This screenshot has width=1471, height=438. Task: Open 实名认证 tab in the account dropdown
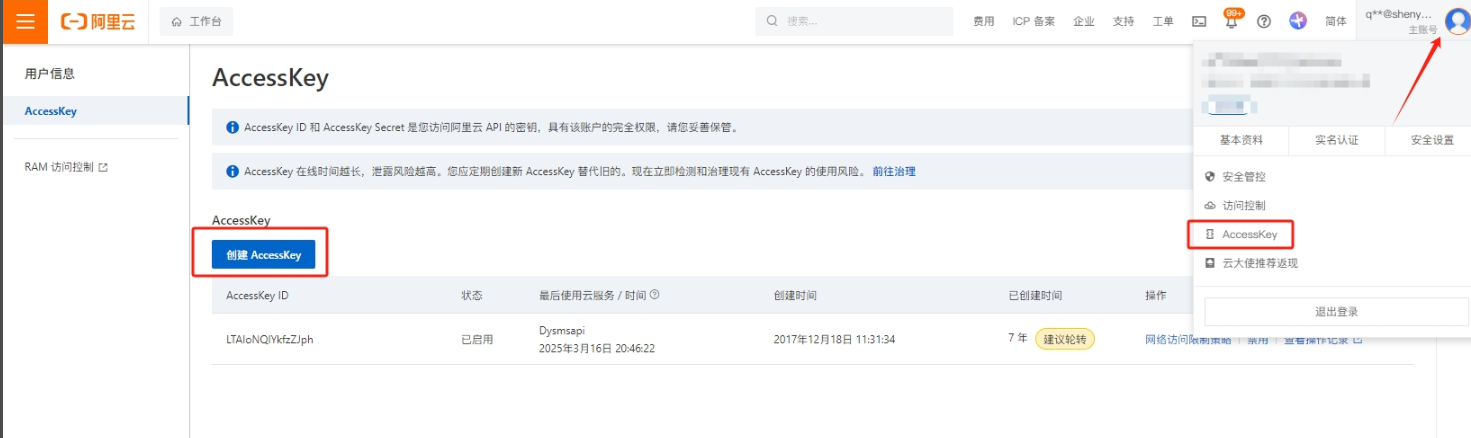[x=1337, y=140]
